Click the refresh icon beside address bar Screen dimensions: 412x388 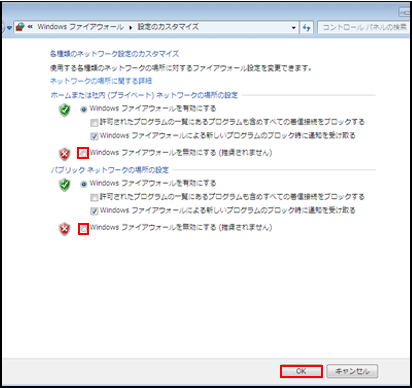(306, 27)
